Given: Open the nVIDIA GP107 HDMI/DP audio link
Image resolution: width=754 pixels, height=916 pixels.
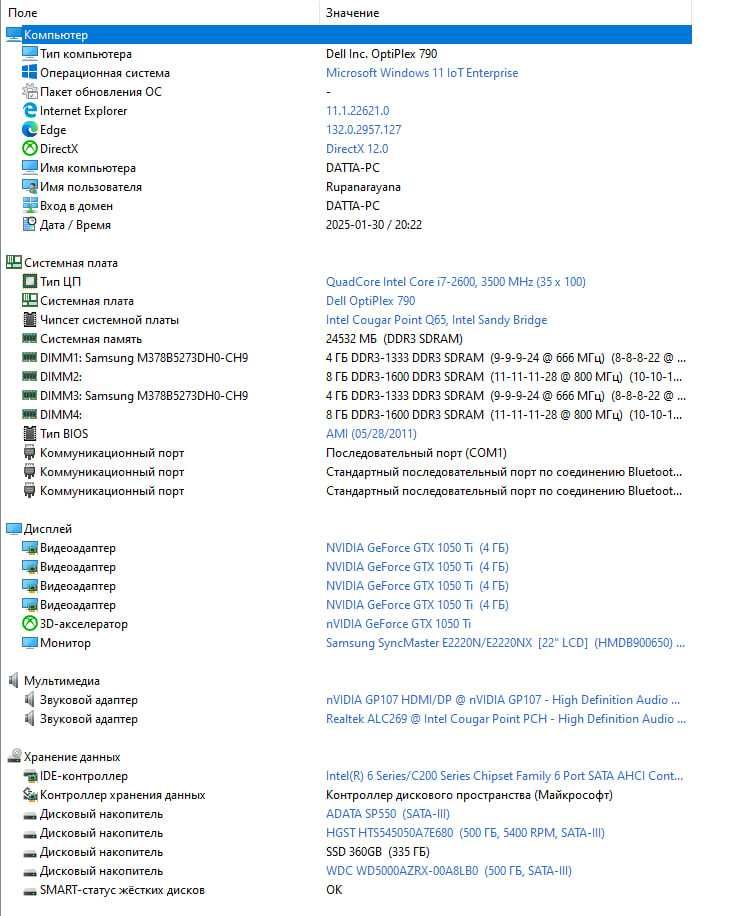Looking at the screenshot, I should 503,699.
